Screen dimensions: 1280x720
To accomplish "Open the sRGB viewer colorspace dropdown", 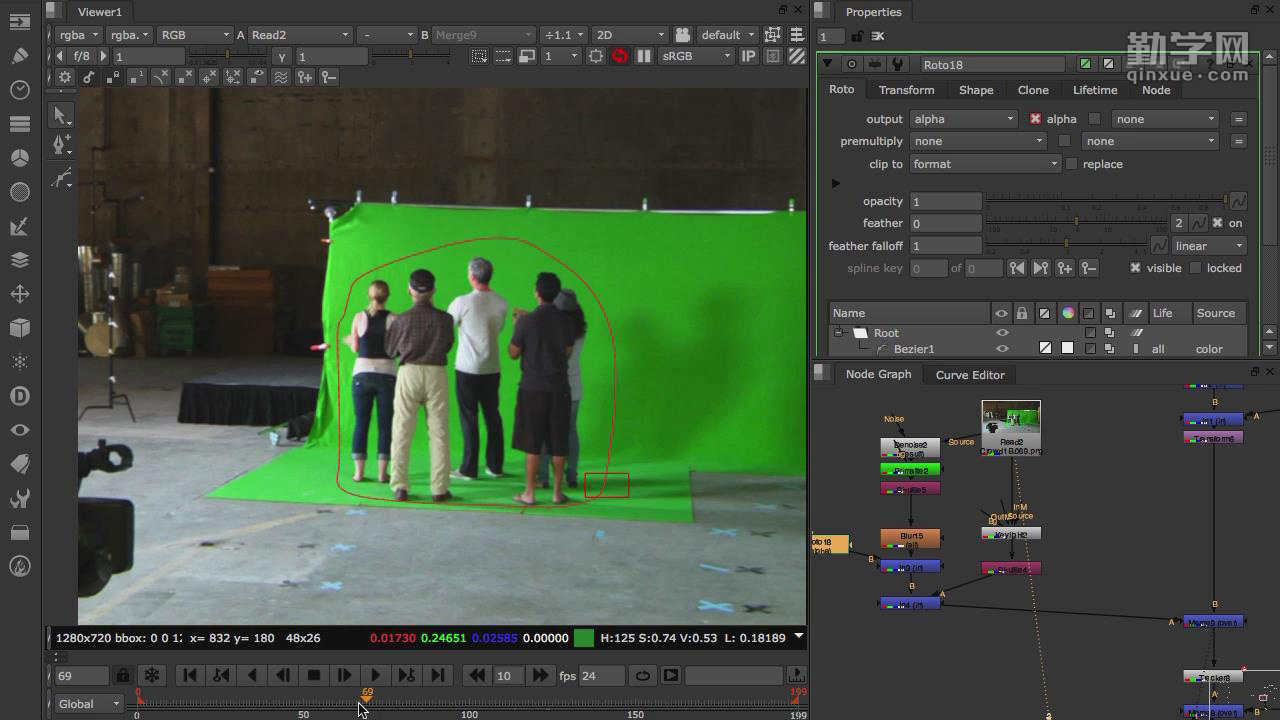I will [x=696, y=56].
